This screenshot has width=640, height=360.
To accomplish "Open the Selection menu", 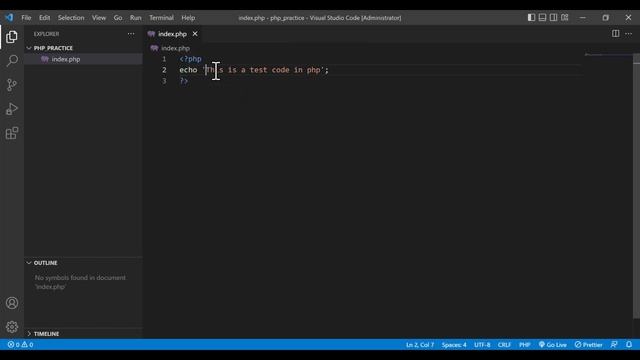I will tap(71, 18).
